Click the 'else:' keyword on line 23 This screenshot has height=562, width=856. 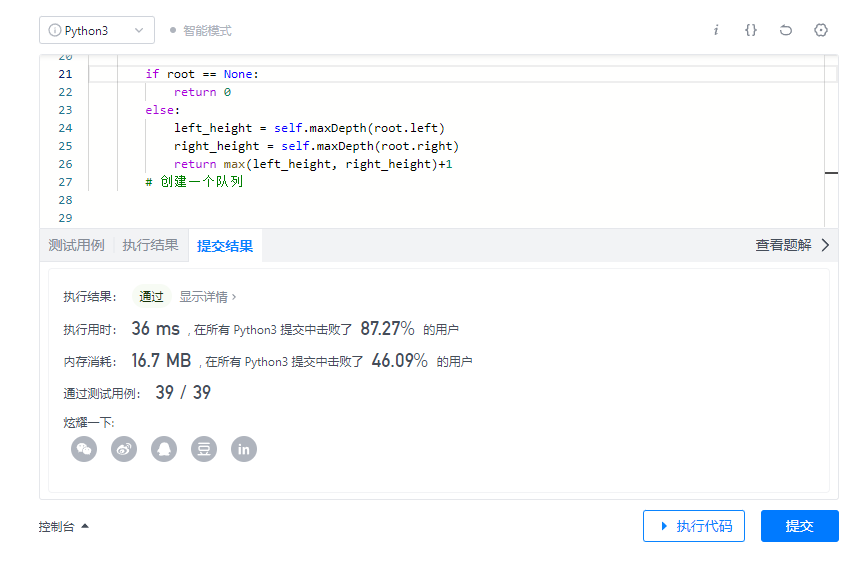(162, 110)
